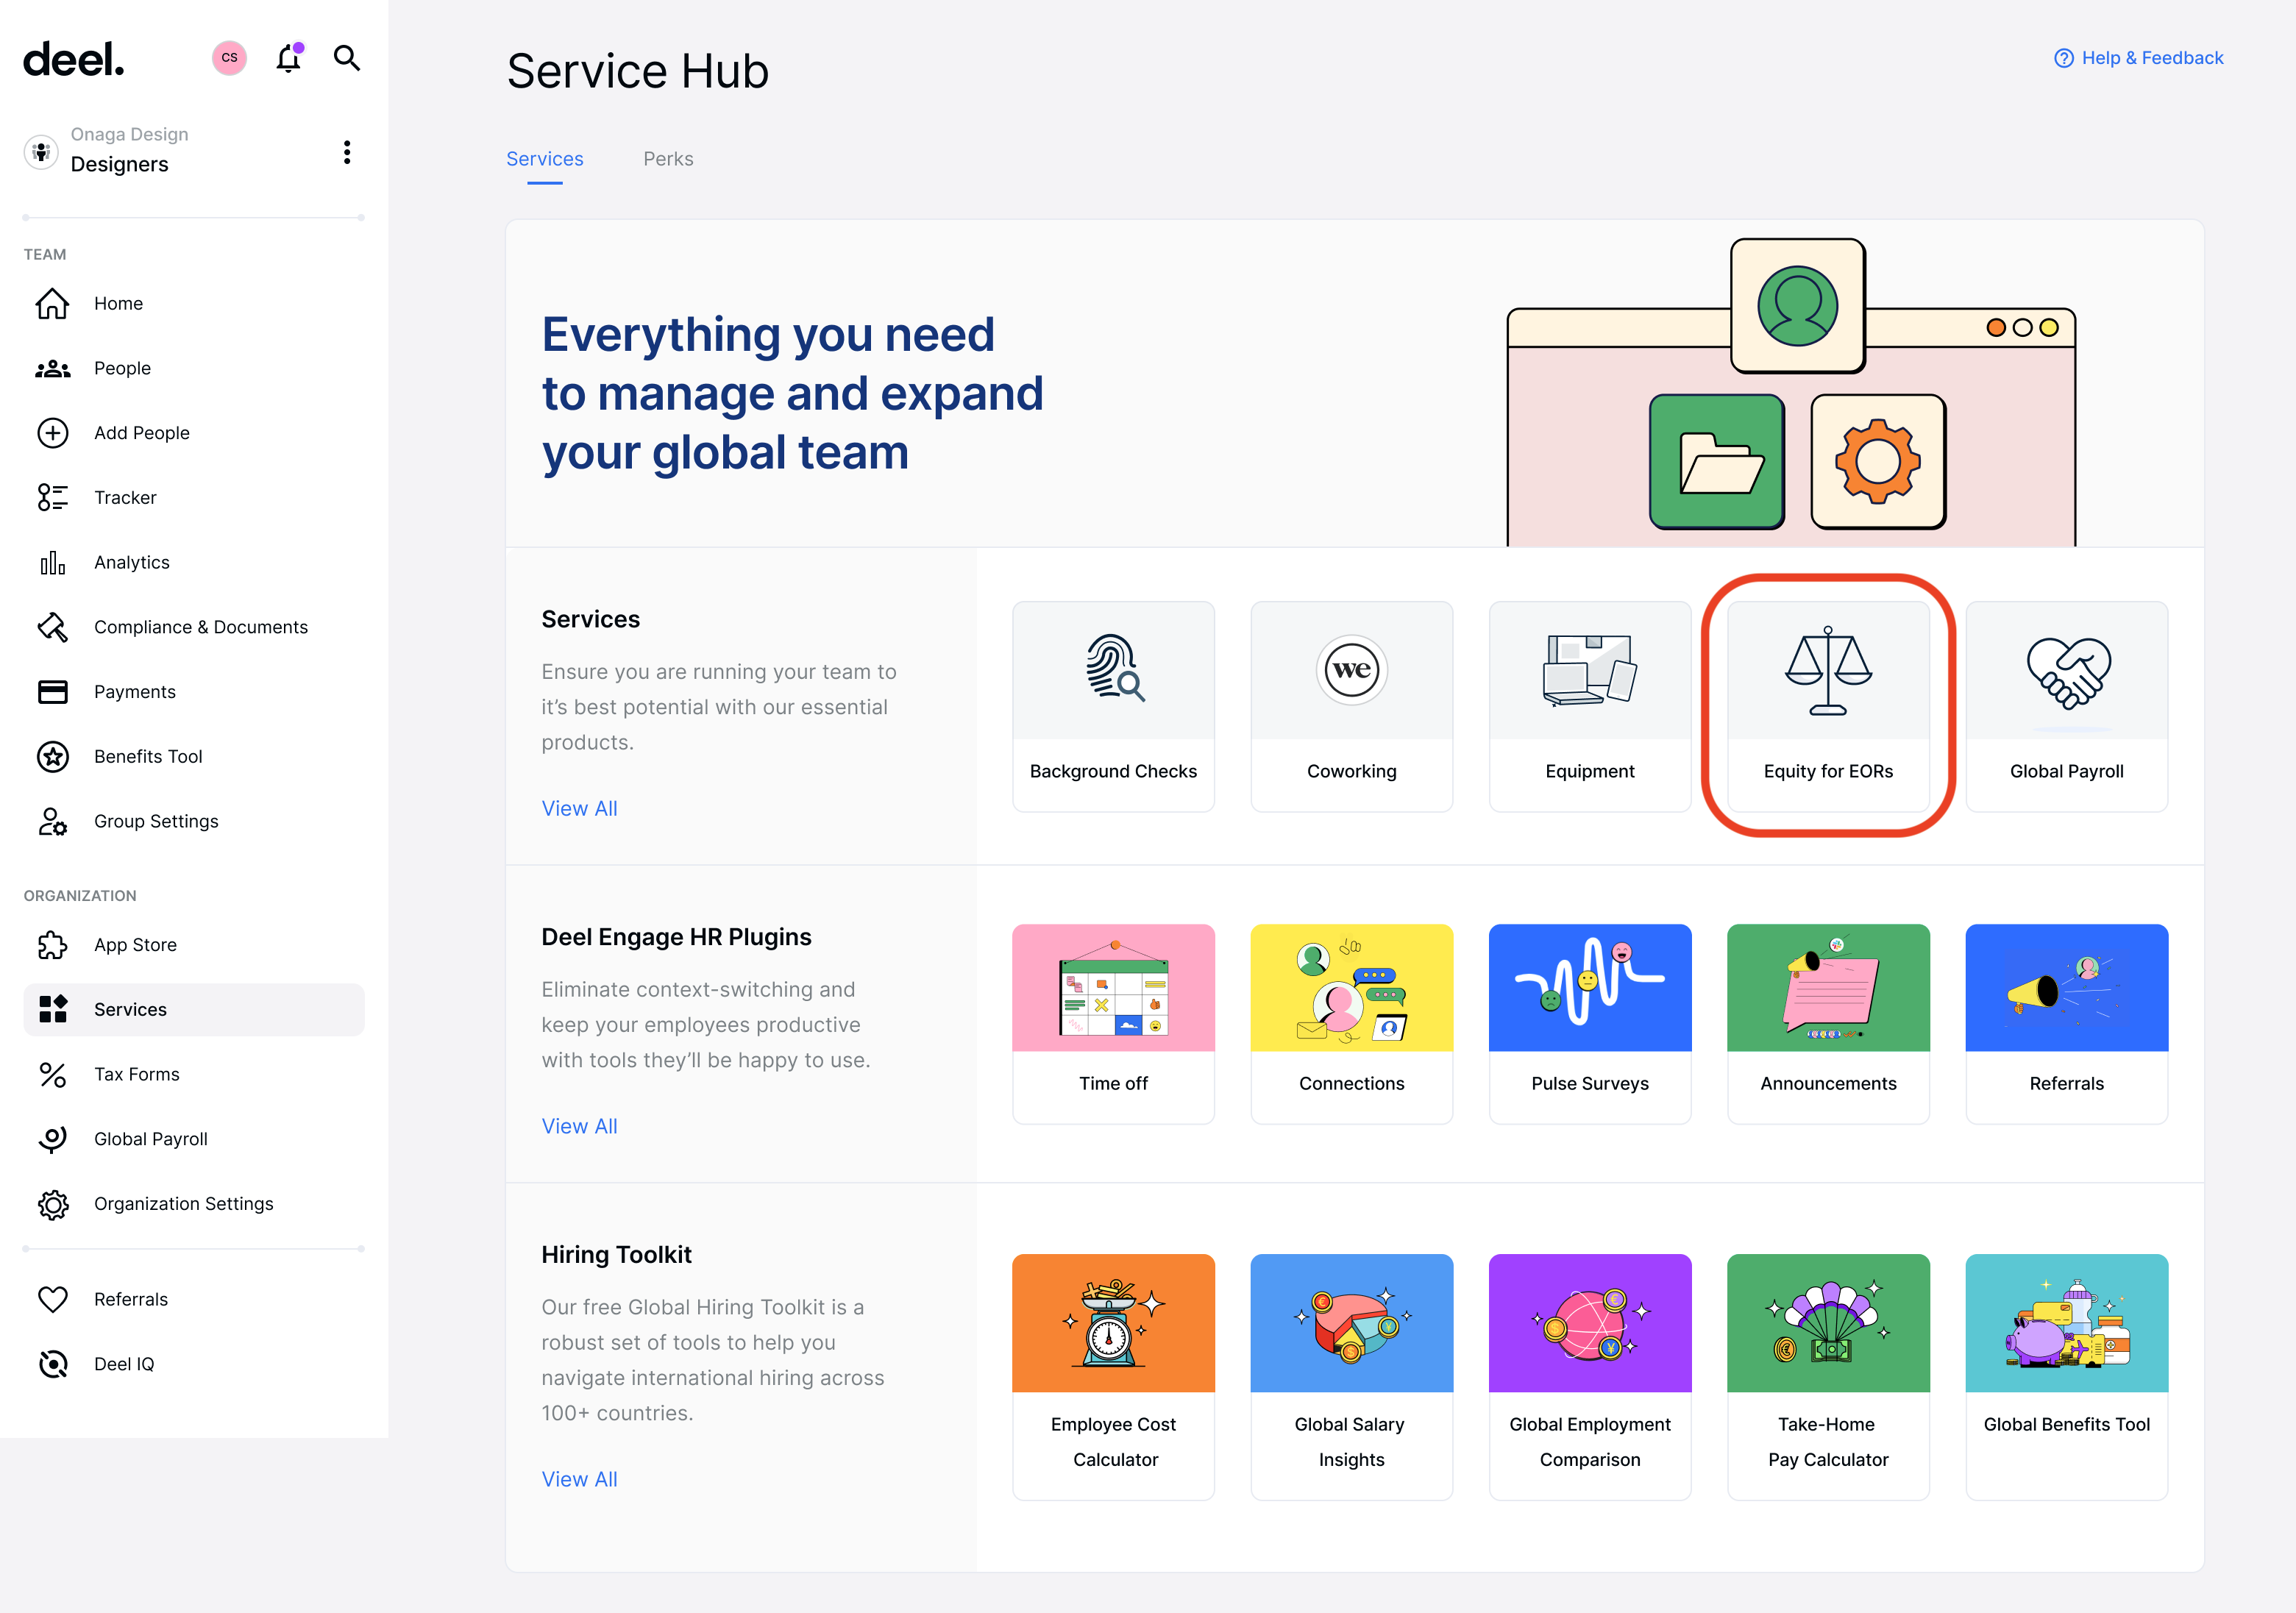
Task: Expand the Designers team options menu
Action: click(346, 152)
